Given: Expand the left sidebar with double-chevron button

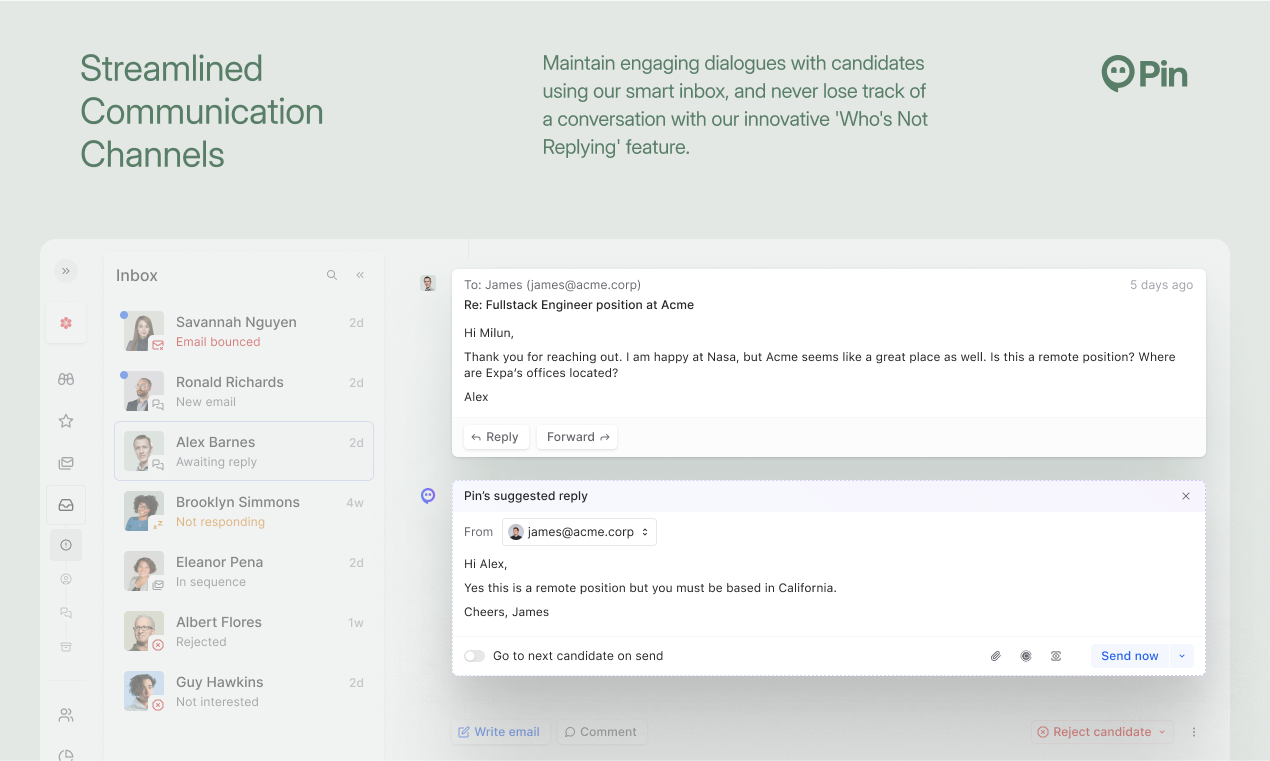Looking at the screenshot, I should coord(66,271).
